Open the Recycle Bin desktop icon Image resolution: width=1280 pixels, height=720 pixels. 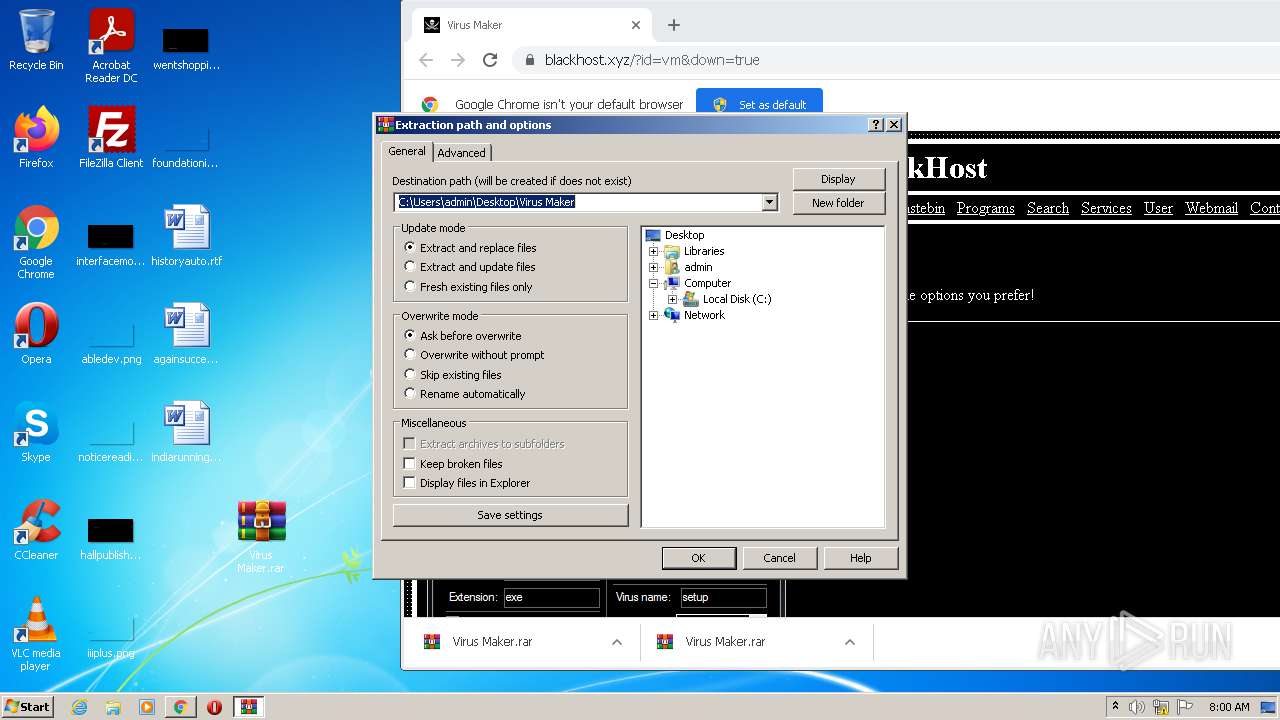[x=36, y=40]
